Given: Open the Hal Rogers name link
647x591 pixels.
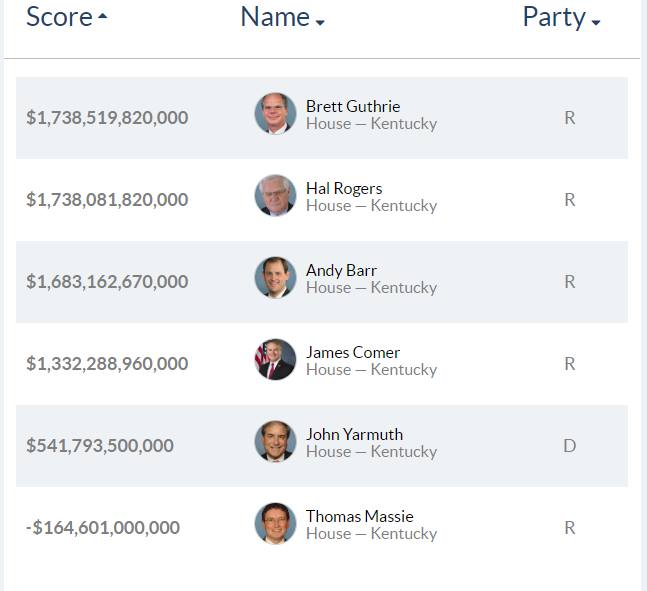Looking at the screenshot, I should pos(343,188).
